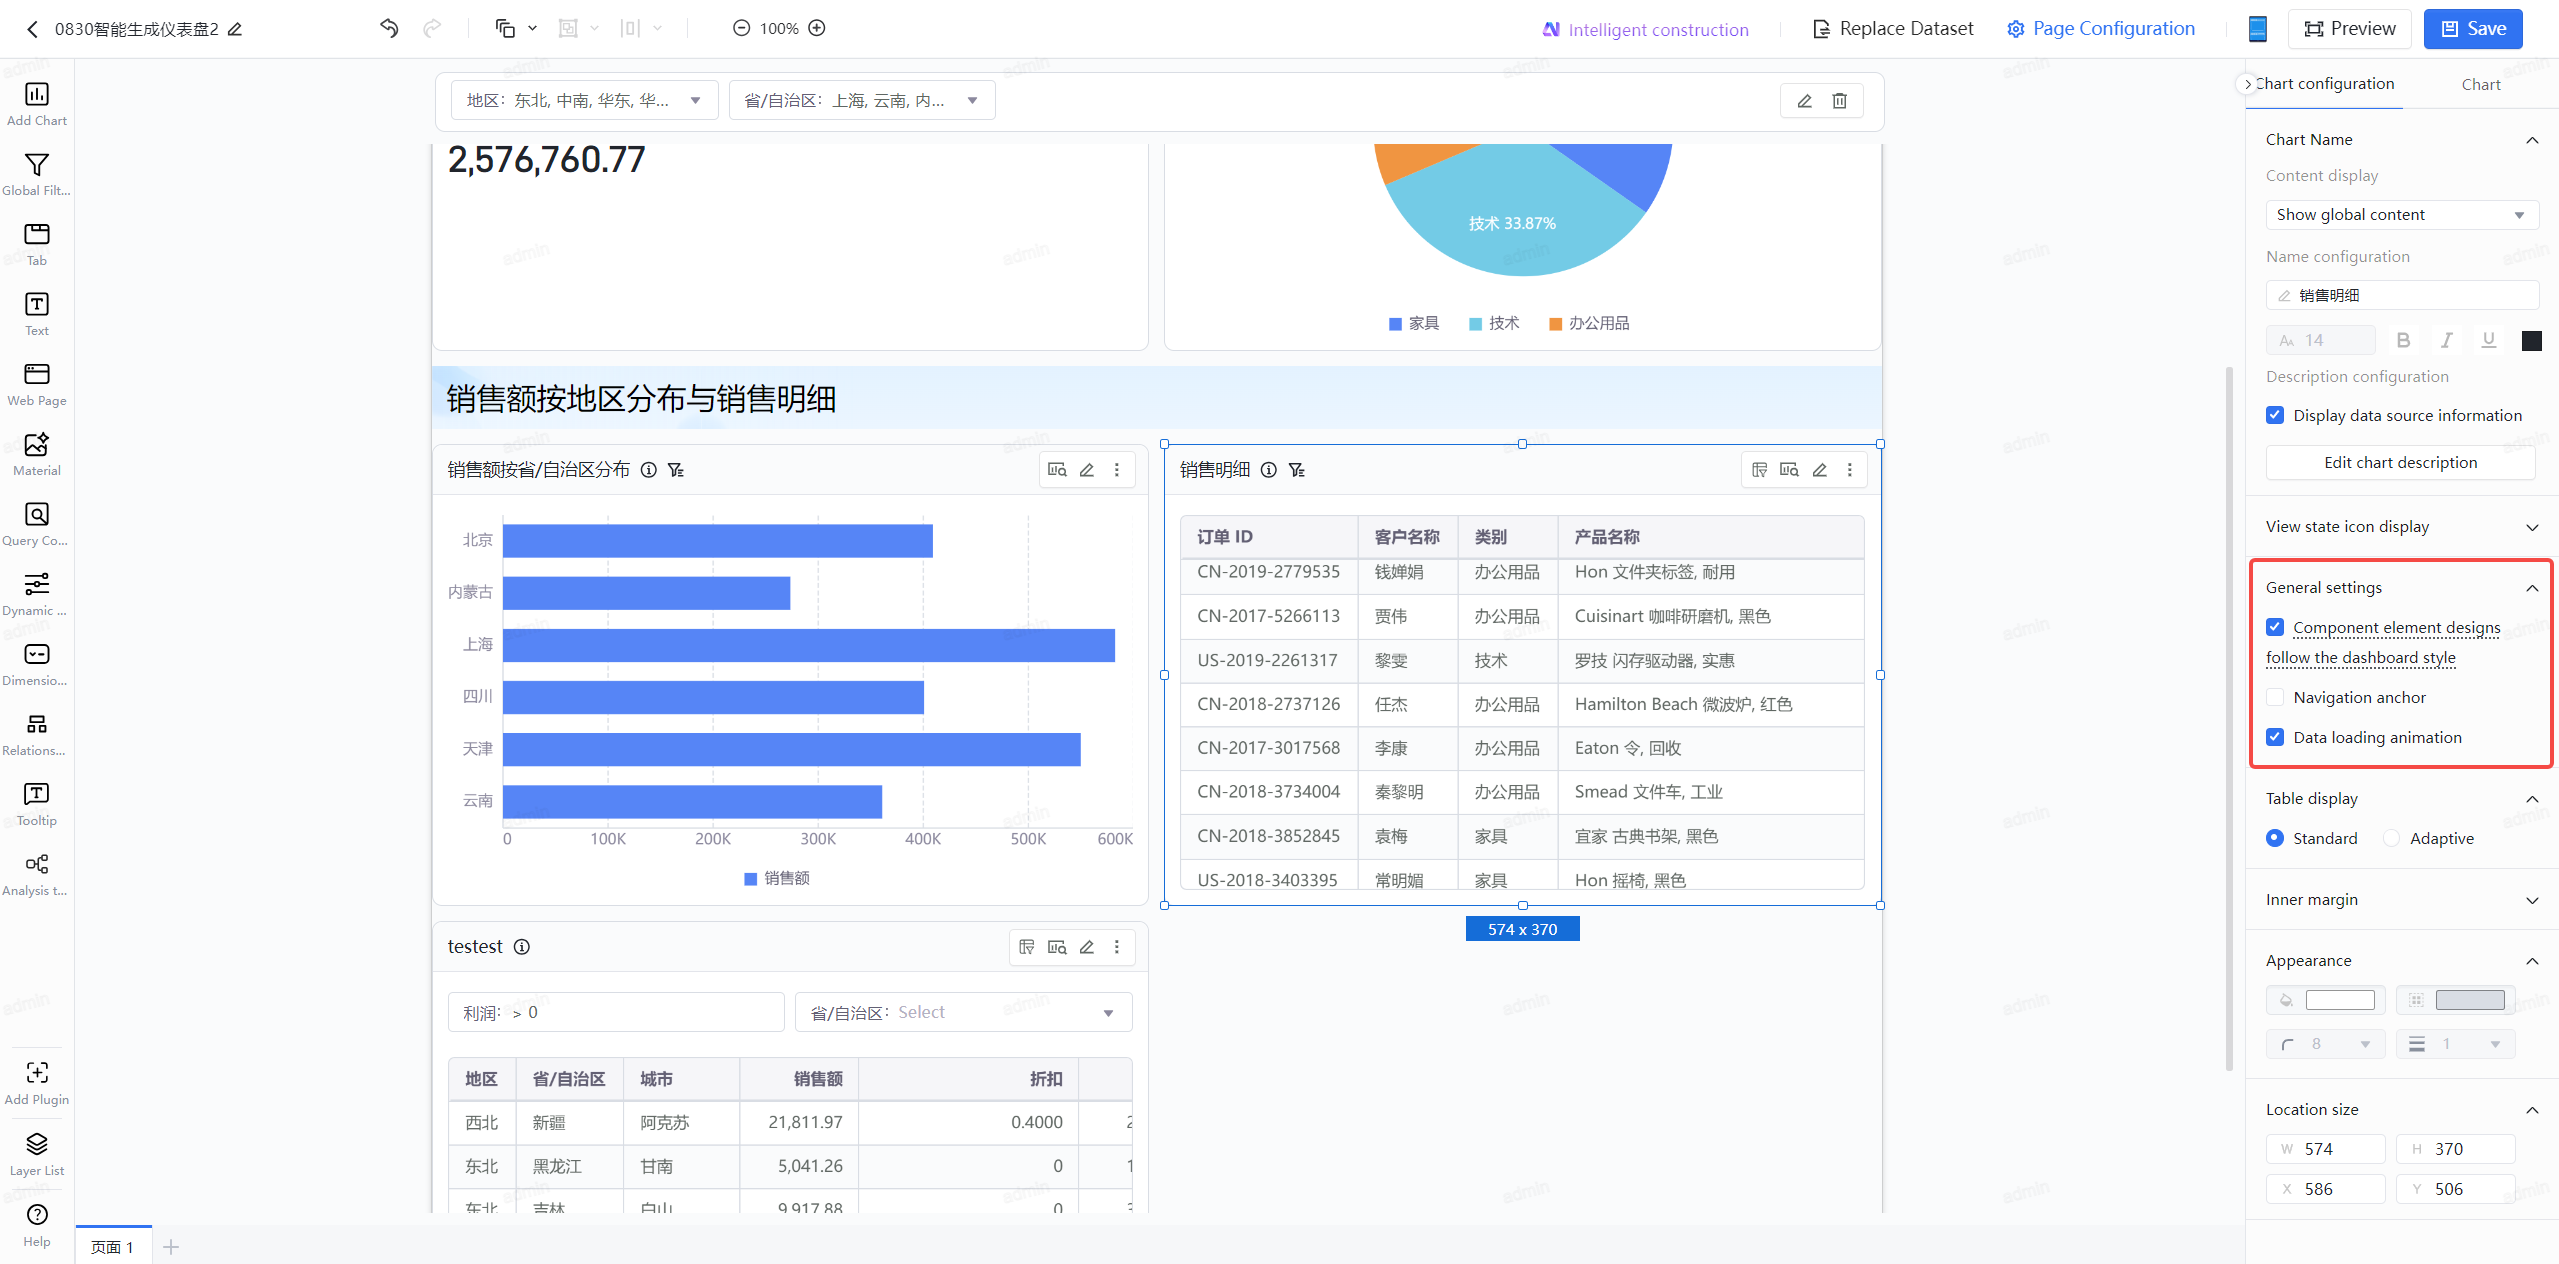This screenshot has width=2559, height=1264.
Task: Select the 页面 1 page tab
Action: [112, 1246]
